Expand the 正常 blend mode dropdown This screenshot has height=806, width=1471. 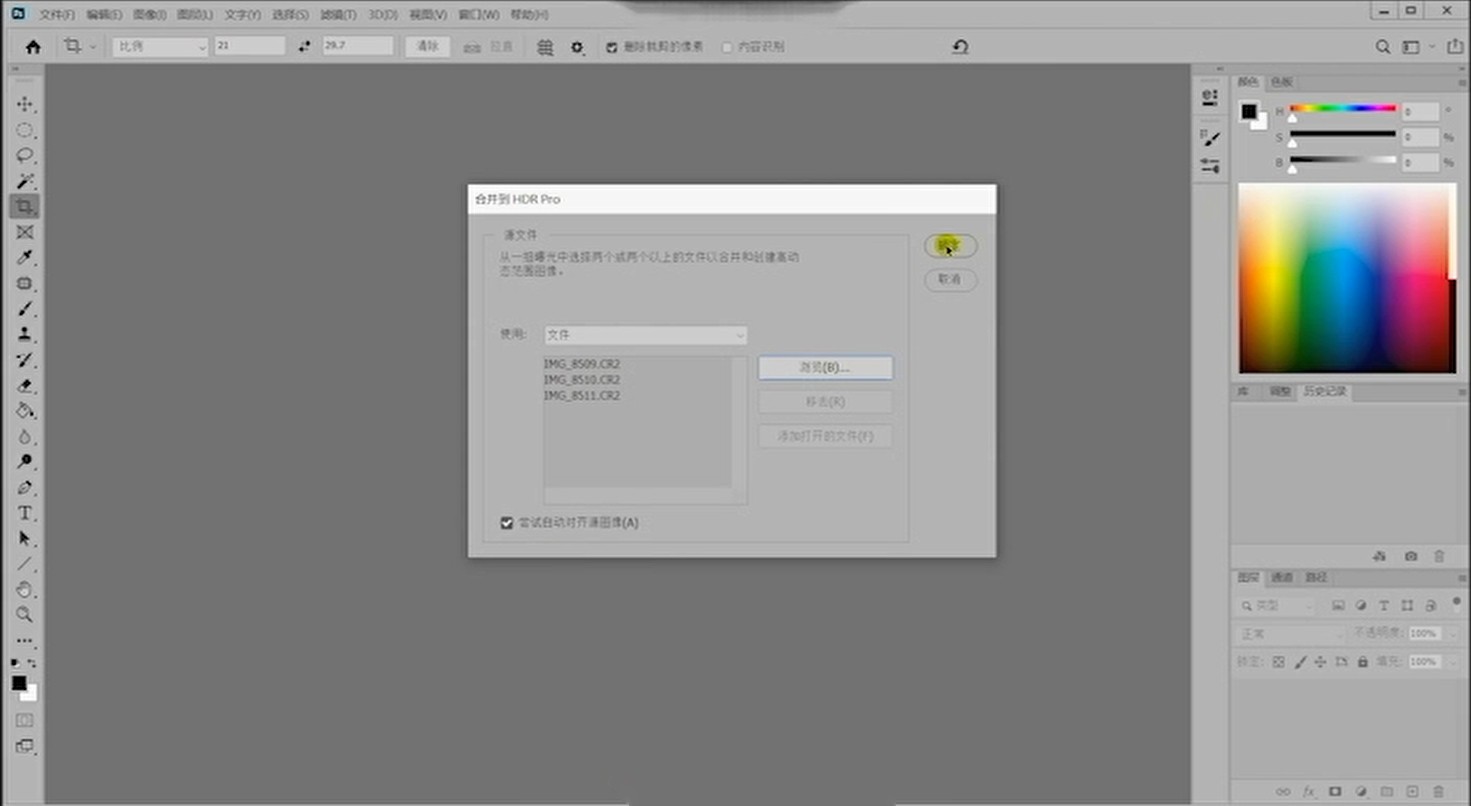[x=1291, y=634]
